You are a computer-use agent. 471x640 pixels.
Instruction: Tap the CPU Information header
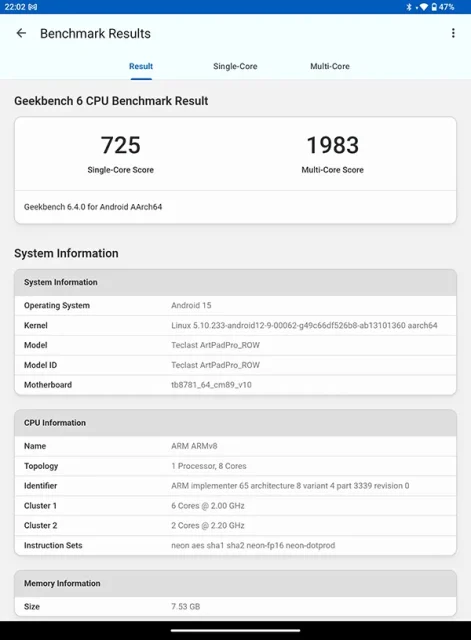(235, 423)
